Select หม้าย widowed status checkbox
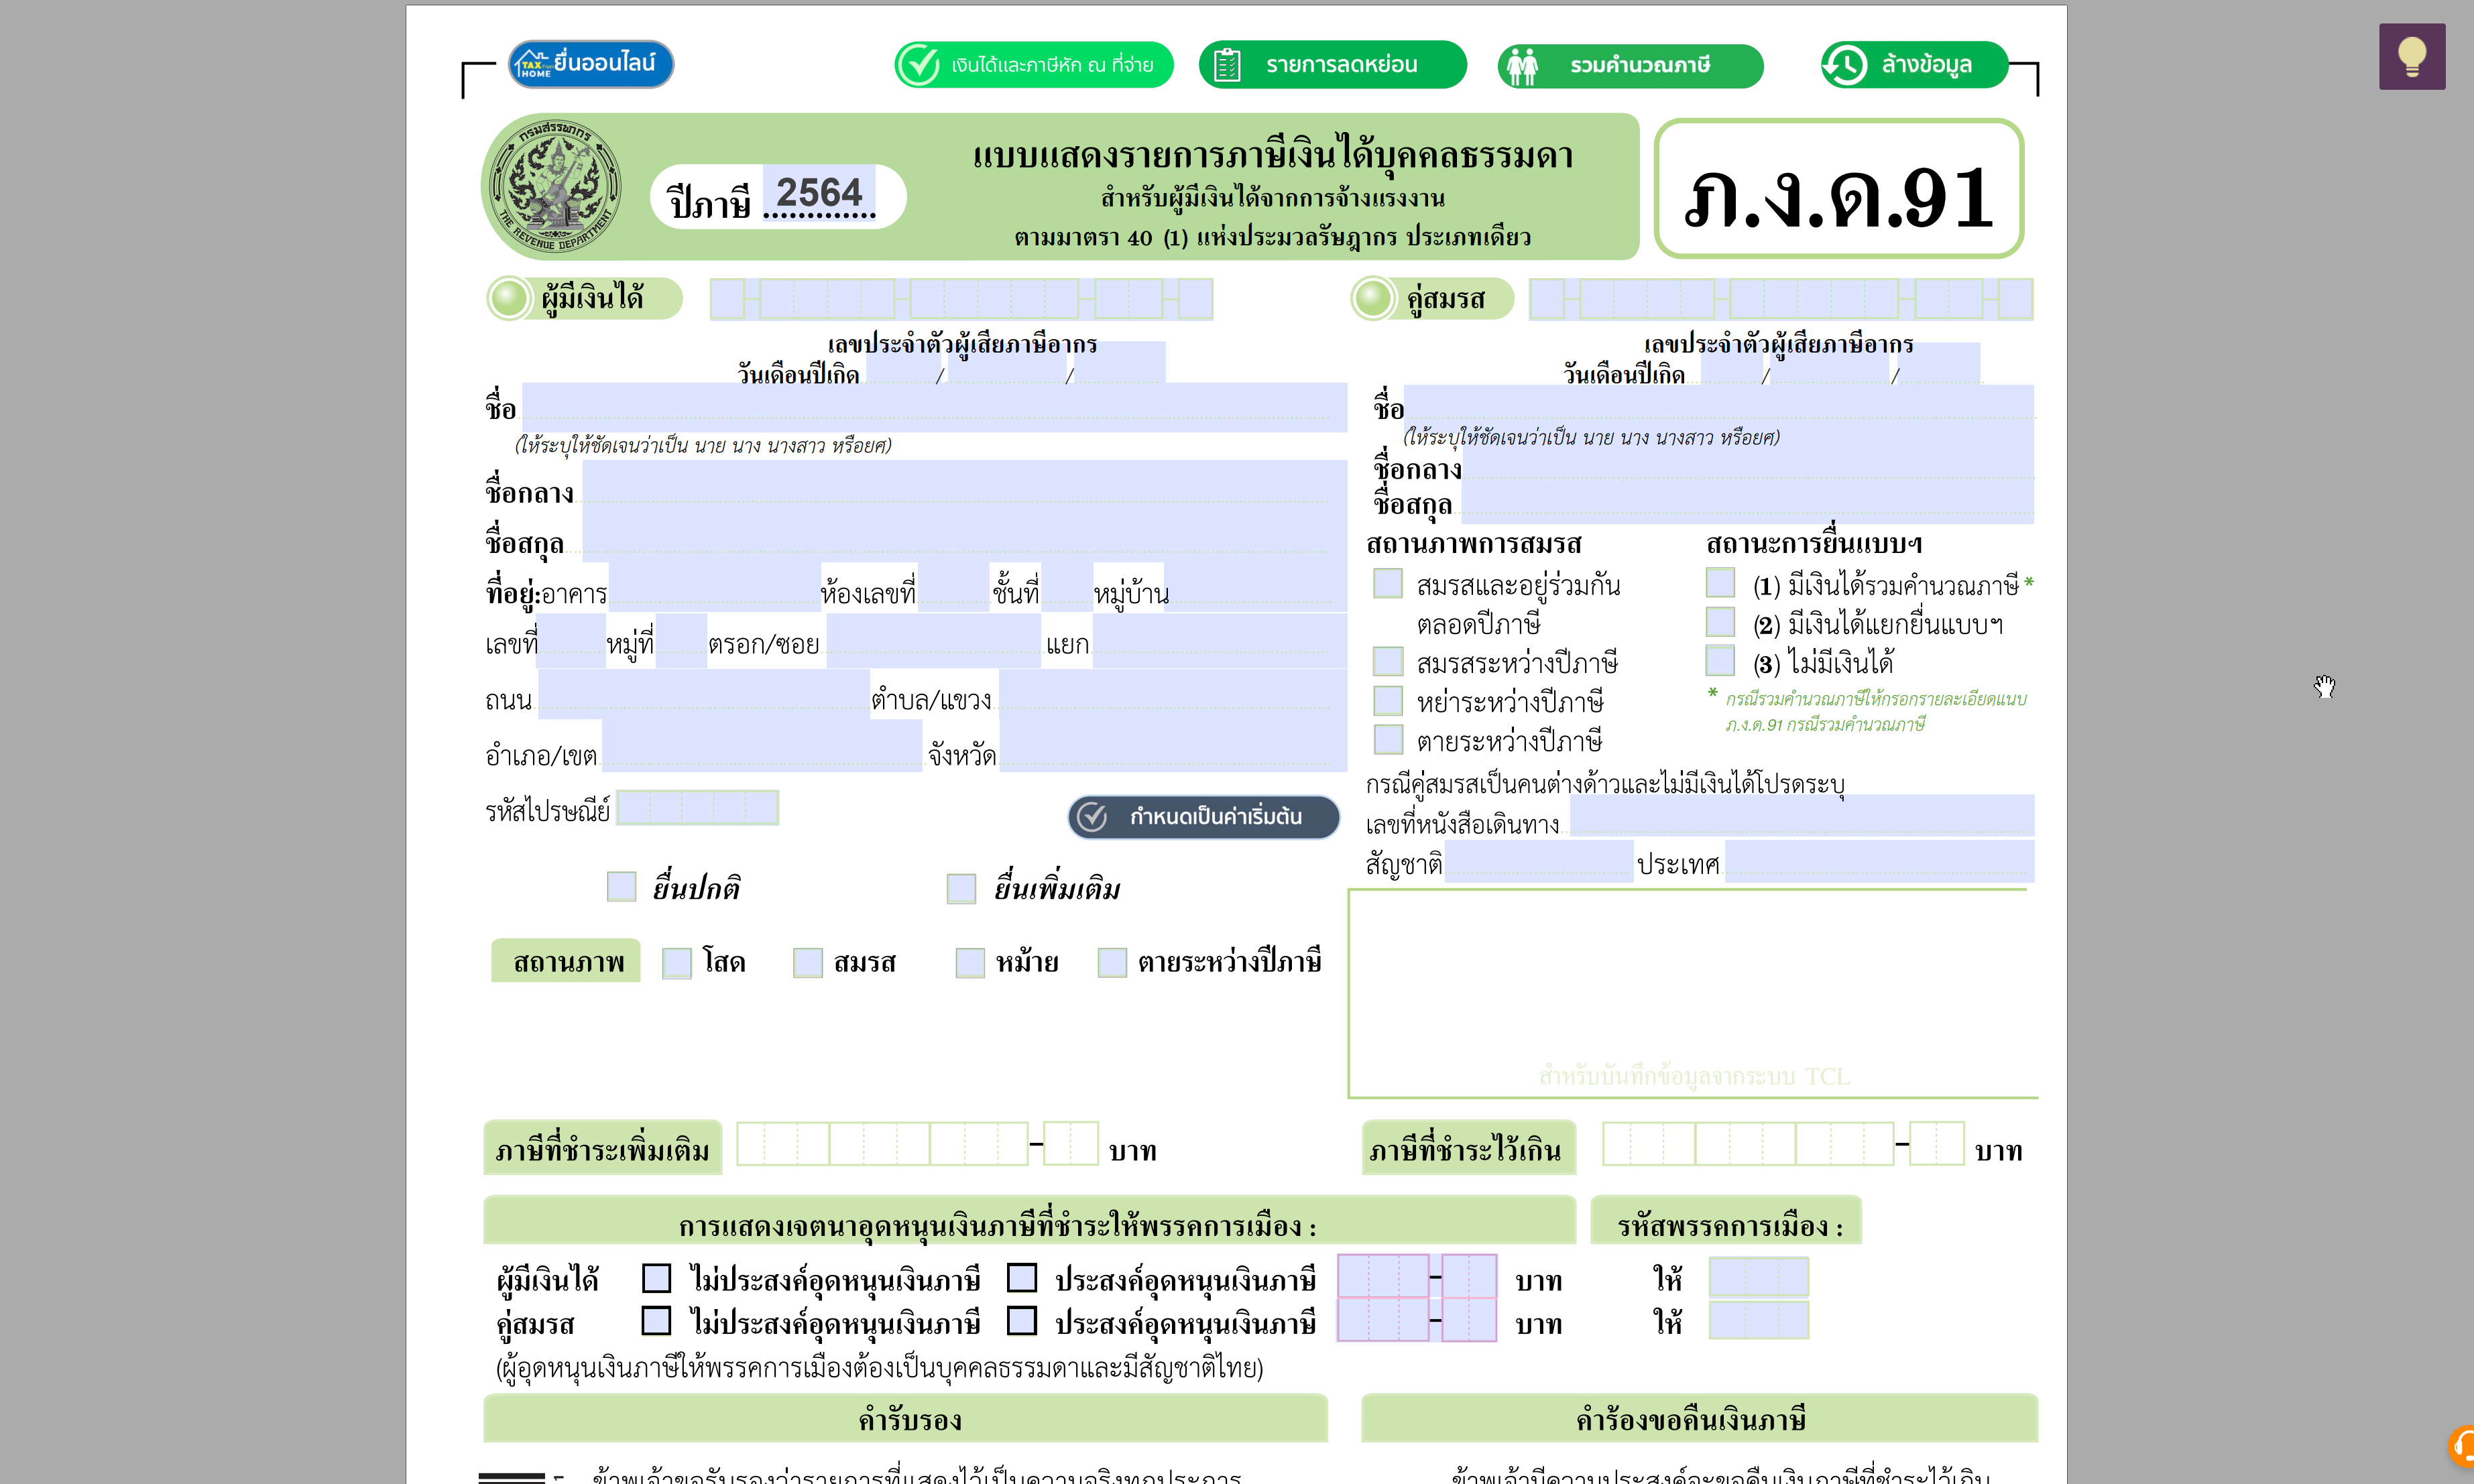The image size is (2474, 1484). (970, 962)
